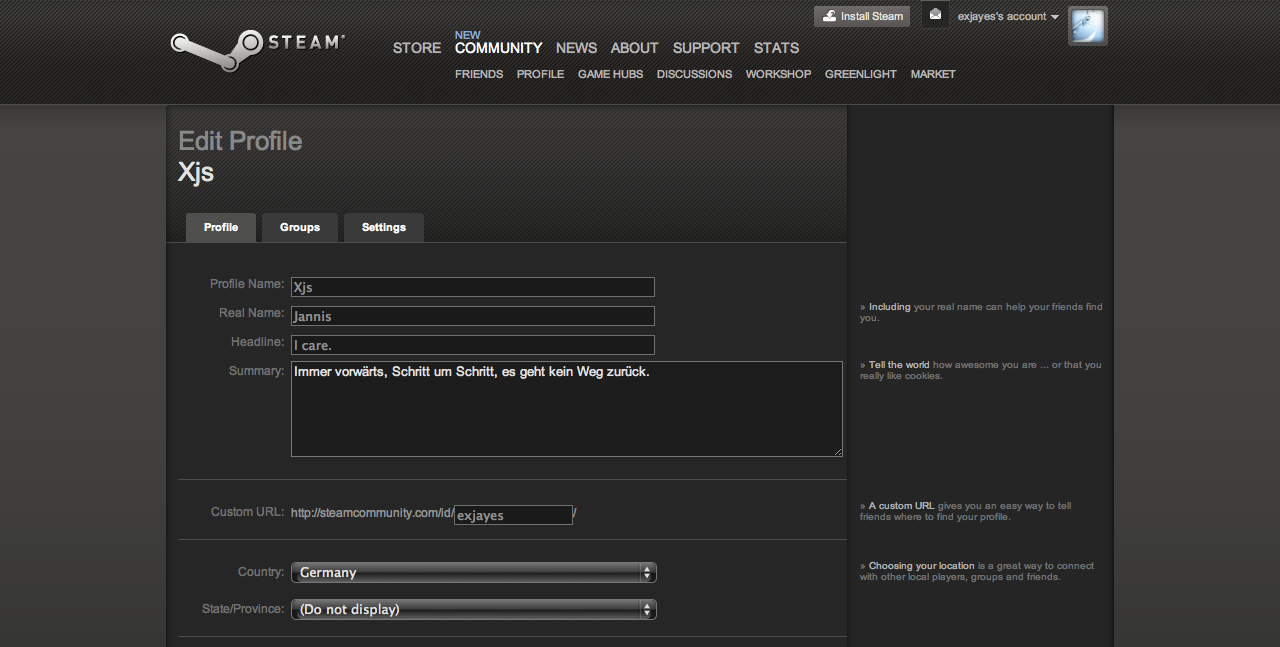The width and height of the screenshot is (1280, 647).
Task: Click the Summary textarea resize handle
Action: tap(837, 451)
